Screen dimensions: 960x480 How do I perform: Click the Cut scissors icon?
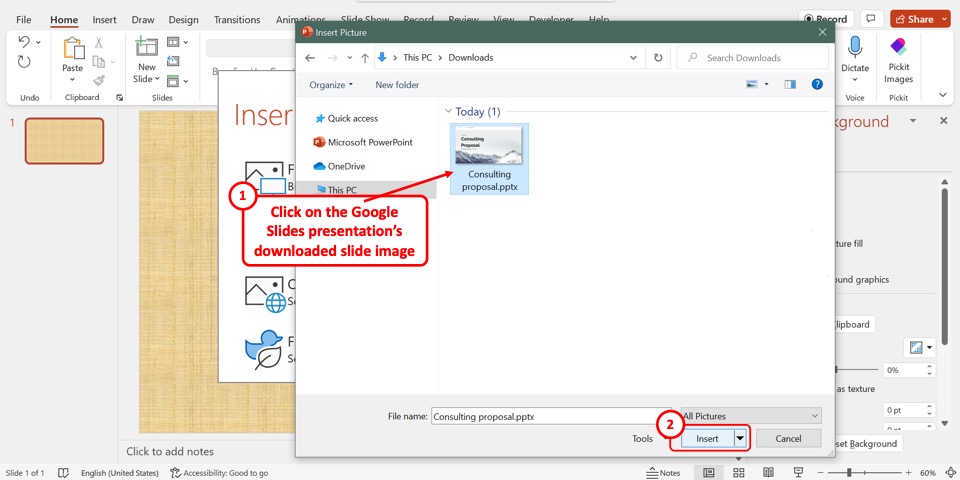click(x=99, y=43)
